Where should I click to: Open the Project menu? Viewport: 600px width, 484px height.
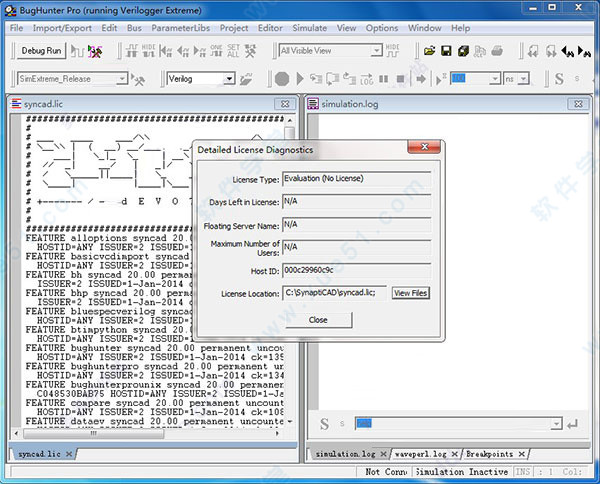234,28
